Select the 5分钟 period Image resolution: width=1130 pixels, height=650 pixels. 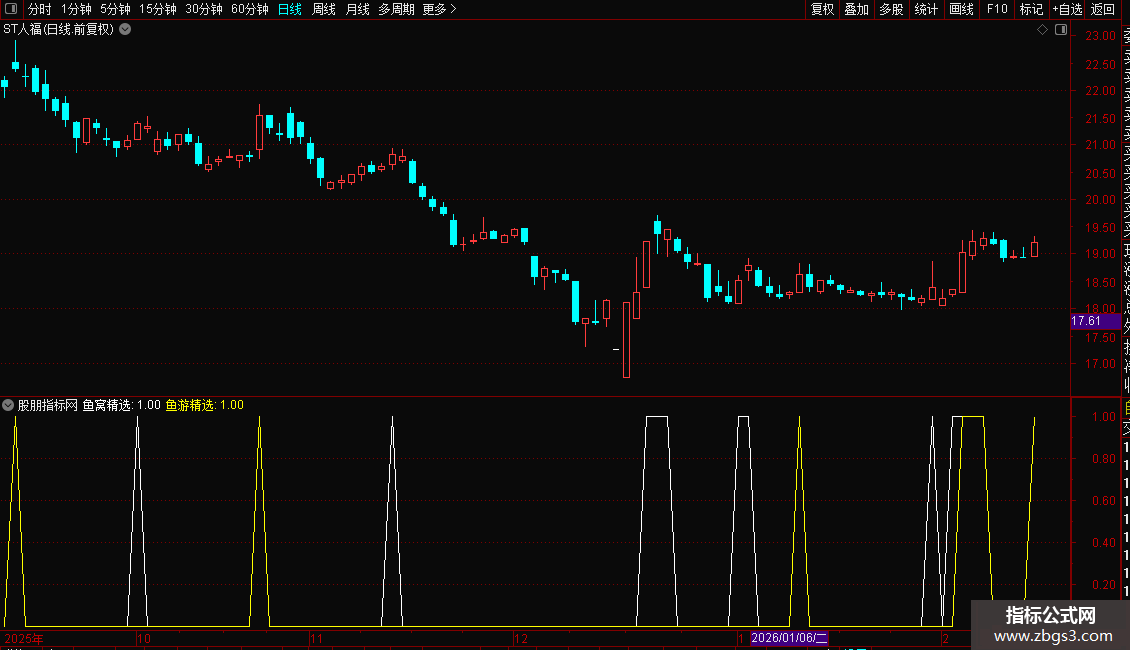click(115, 9)
